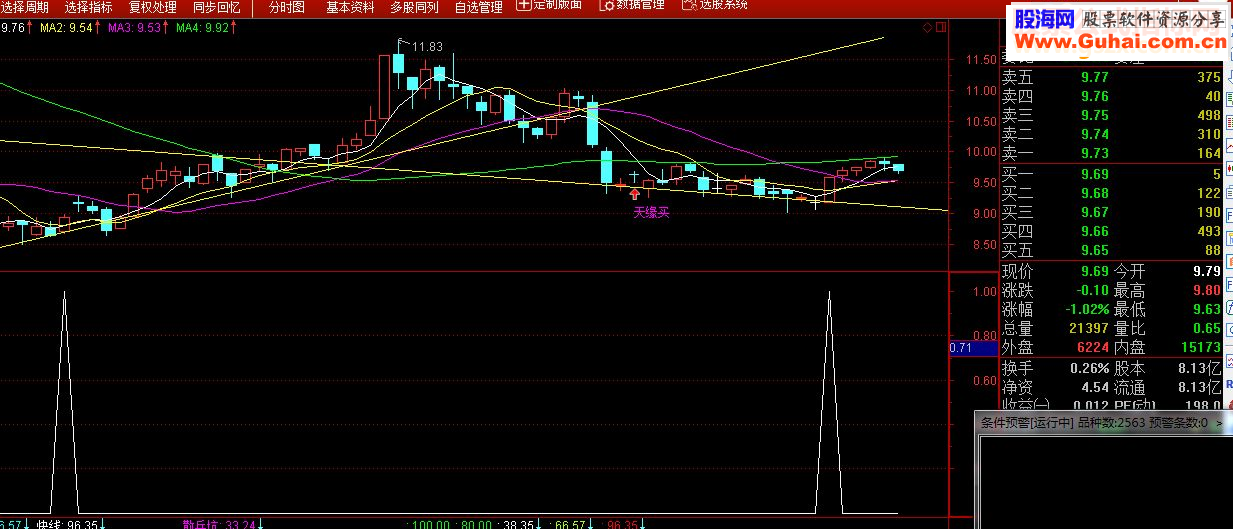This screenshot has width=1233, height=529.
Task: Click the left spike in indicator subchart
Action: pos(65,400)
